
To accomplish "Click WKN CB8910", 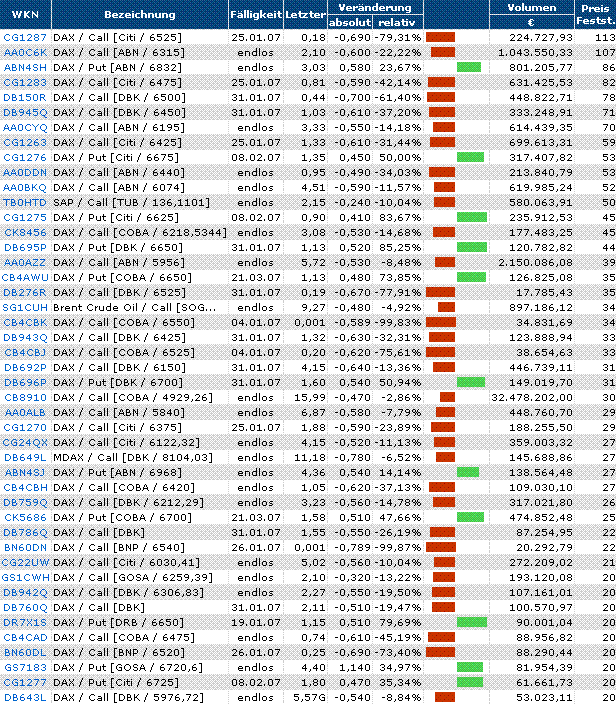I will point(25,397).
